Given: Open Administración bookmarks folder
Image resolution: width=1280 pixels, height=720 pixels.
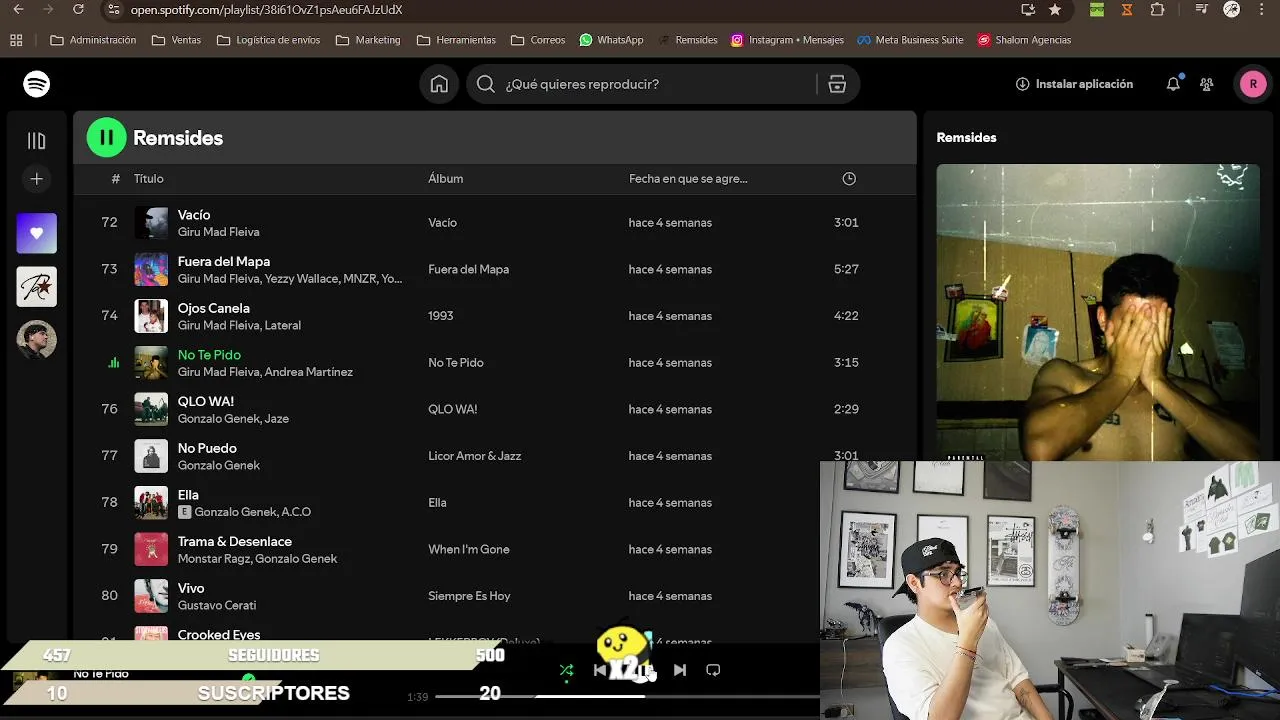Looking at the screenshot, I should pyautogui.click(x=93, y=40).
